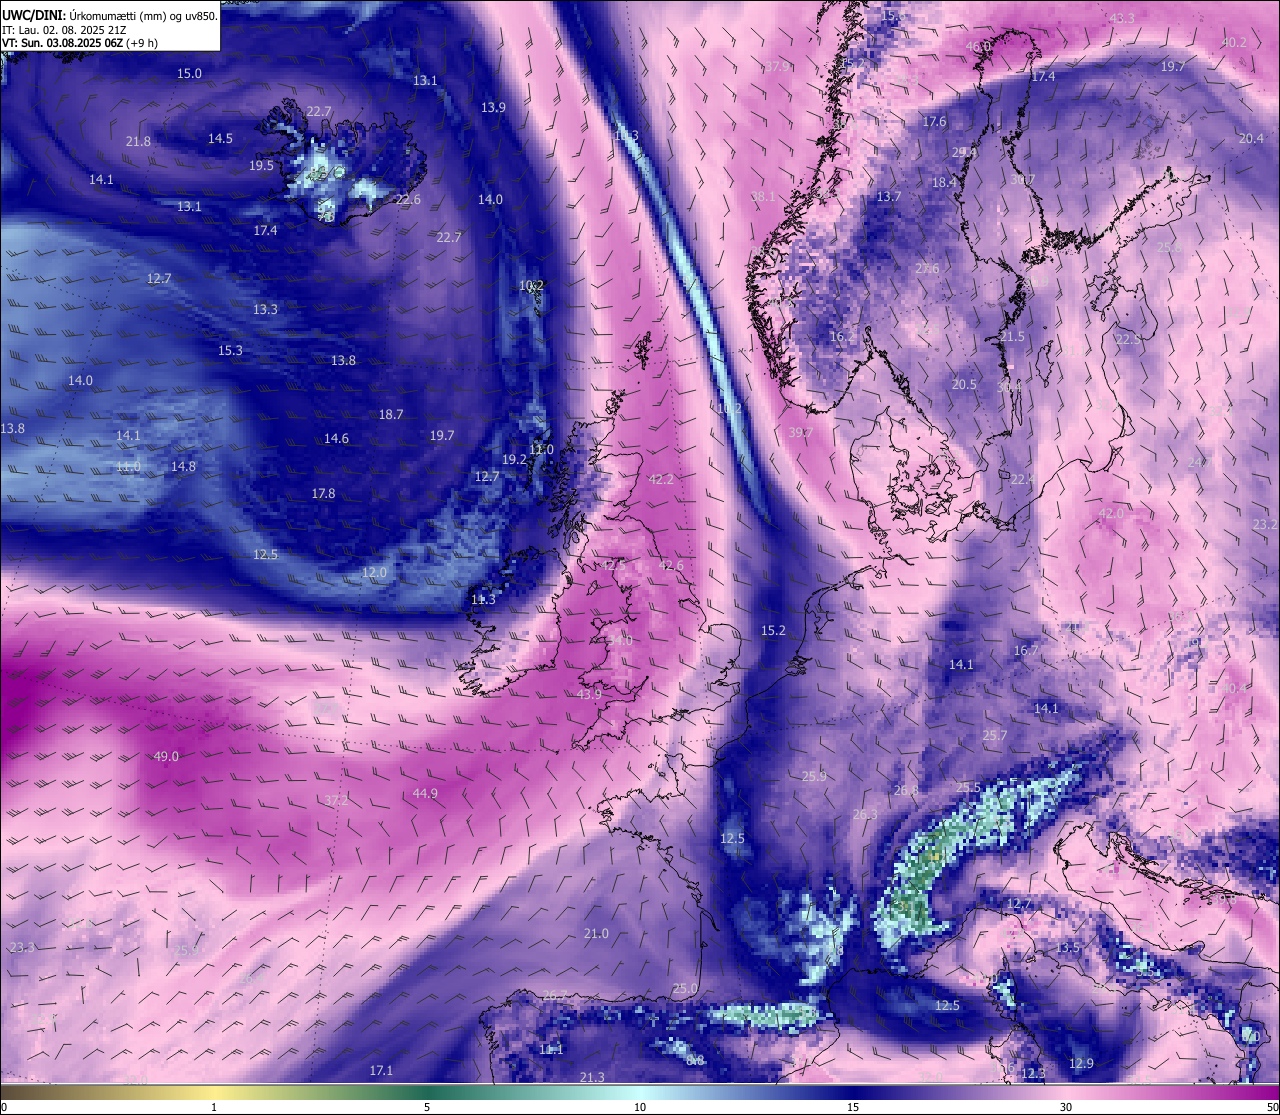Click the value label "20.4" on the map
Viewport: 1280px width, 1115px height.
pyautogui.click(x=1251, y=139)
